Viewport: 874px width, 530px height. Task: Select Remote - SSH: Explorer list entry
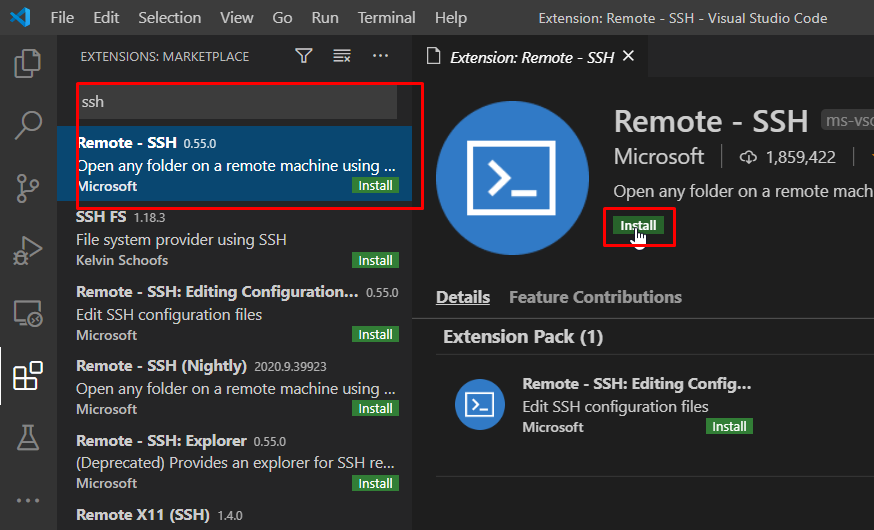[234, 461]
